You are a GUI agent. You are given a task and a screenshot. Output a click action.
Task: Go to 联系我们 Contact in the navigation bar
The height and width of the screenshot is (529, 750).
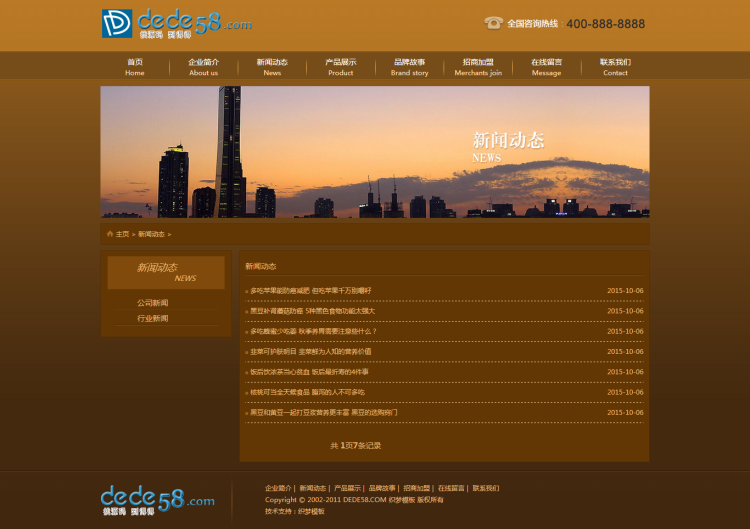tap(615, 67)
